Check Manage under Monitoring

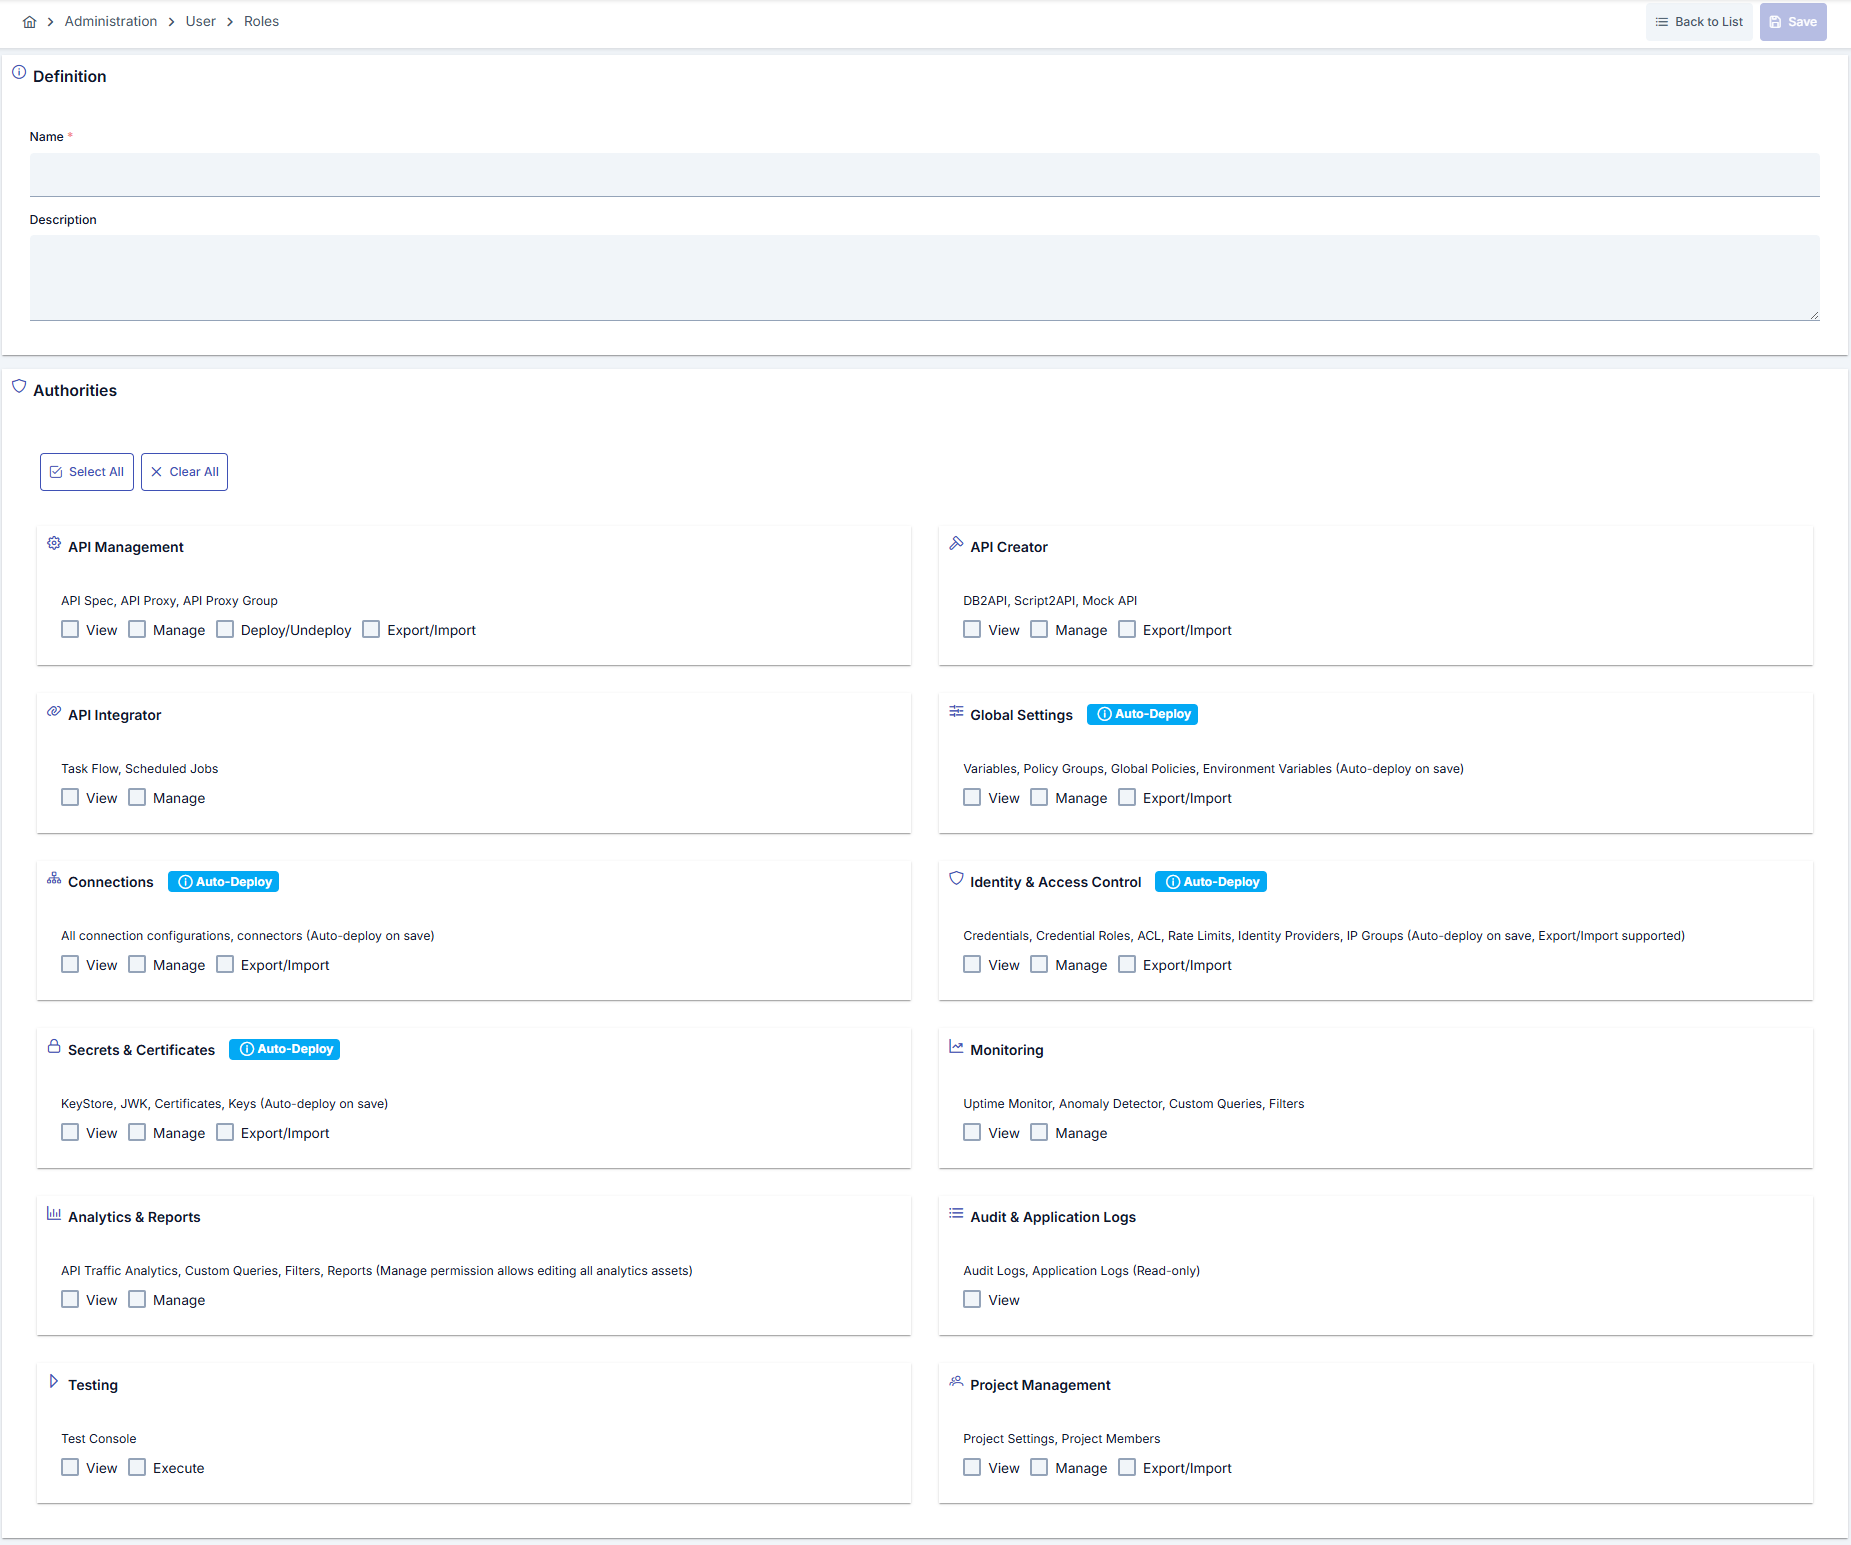(x=1039, y=1132)
